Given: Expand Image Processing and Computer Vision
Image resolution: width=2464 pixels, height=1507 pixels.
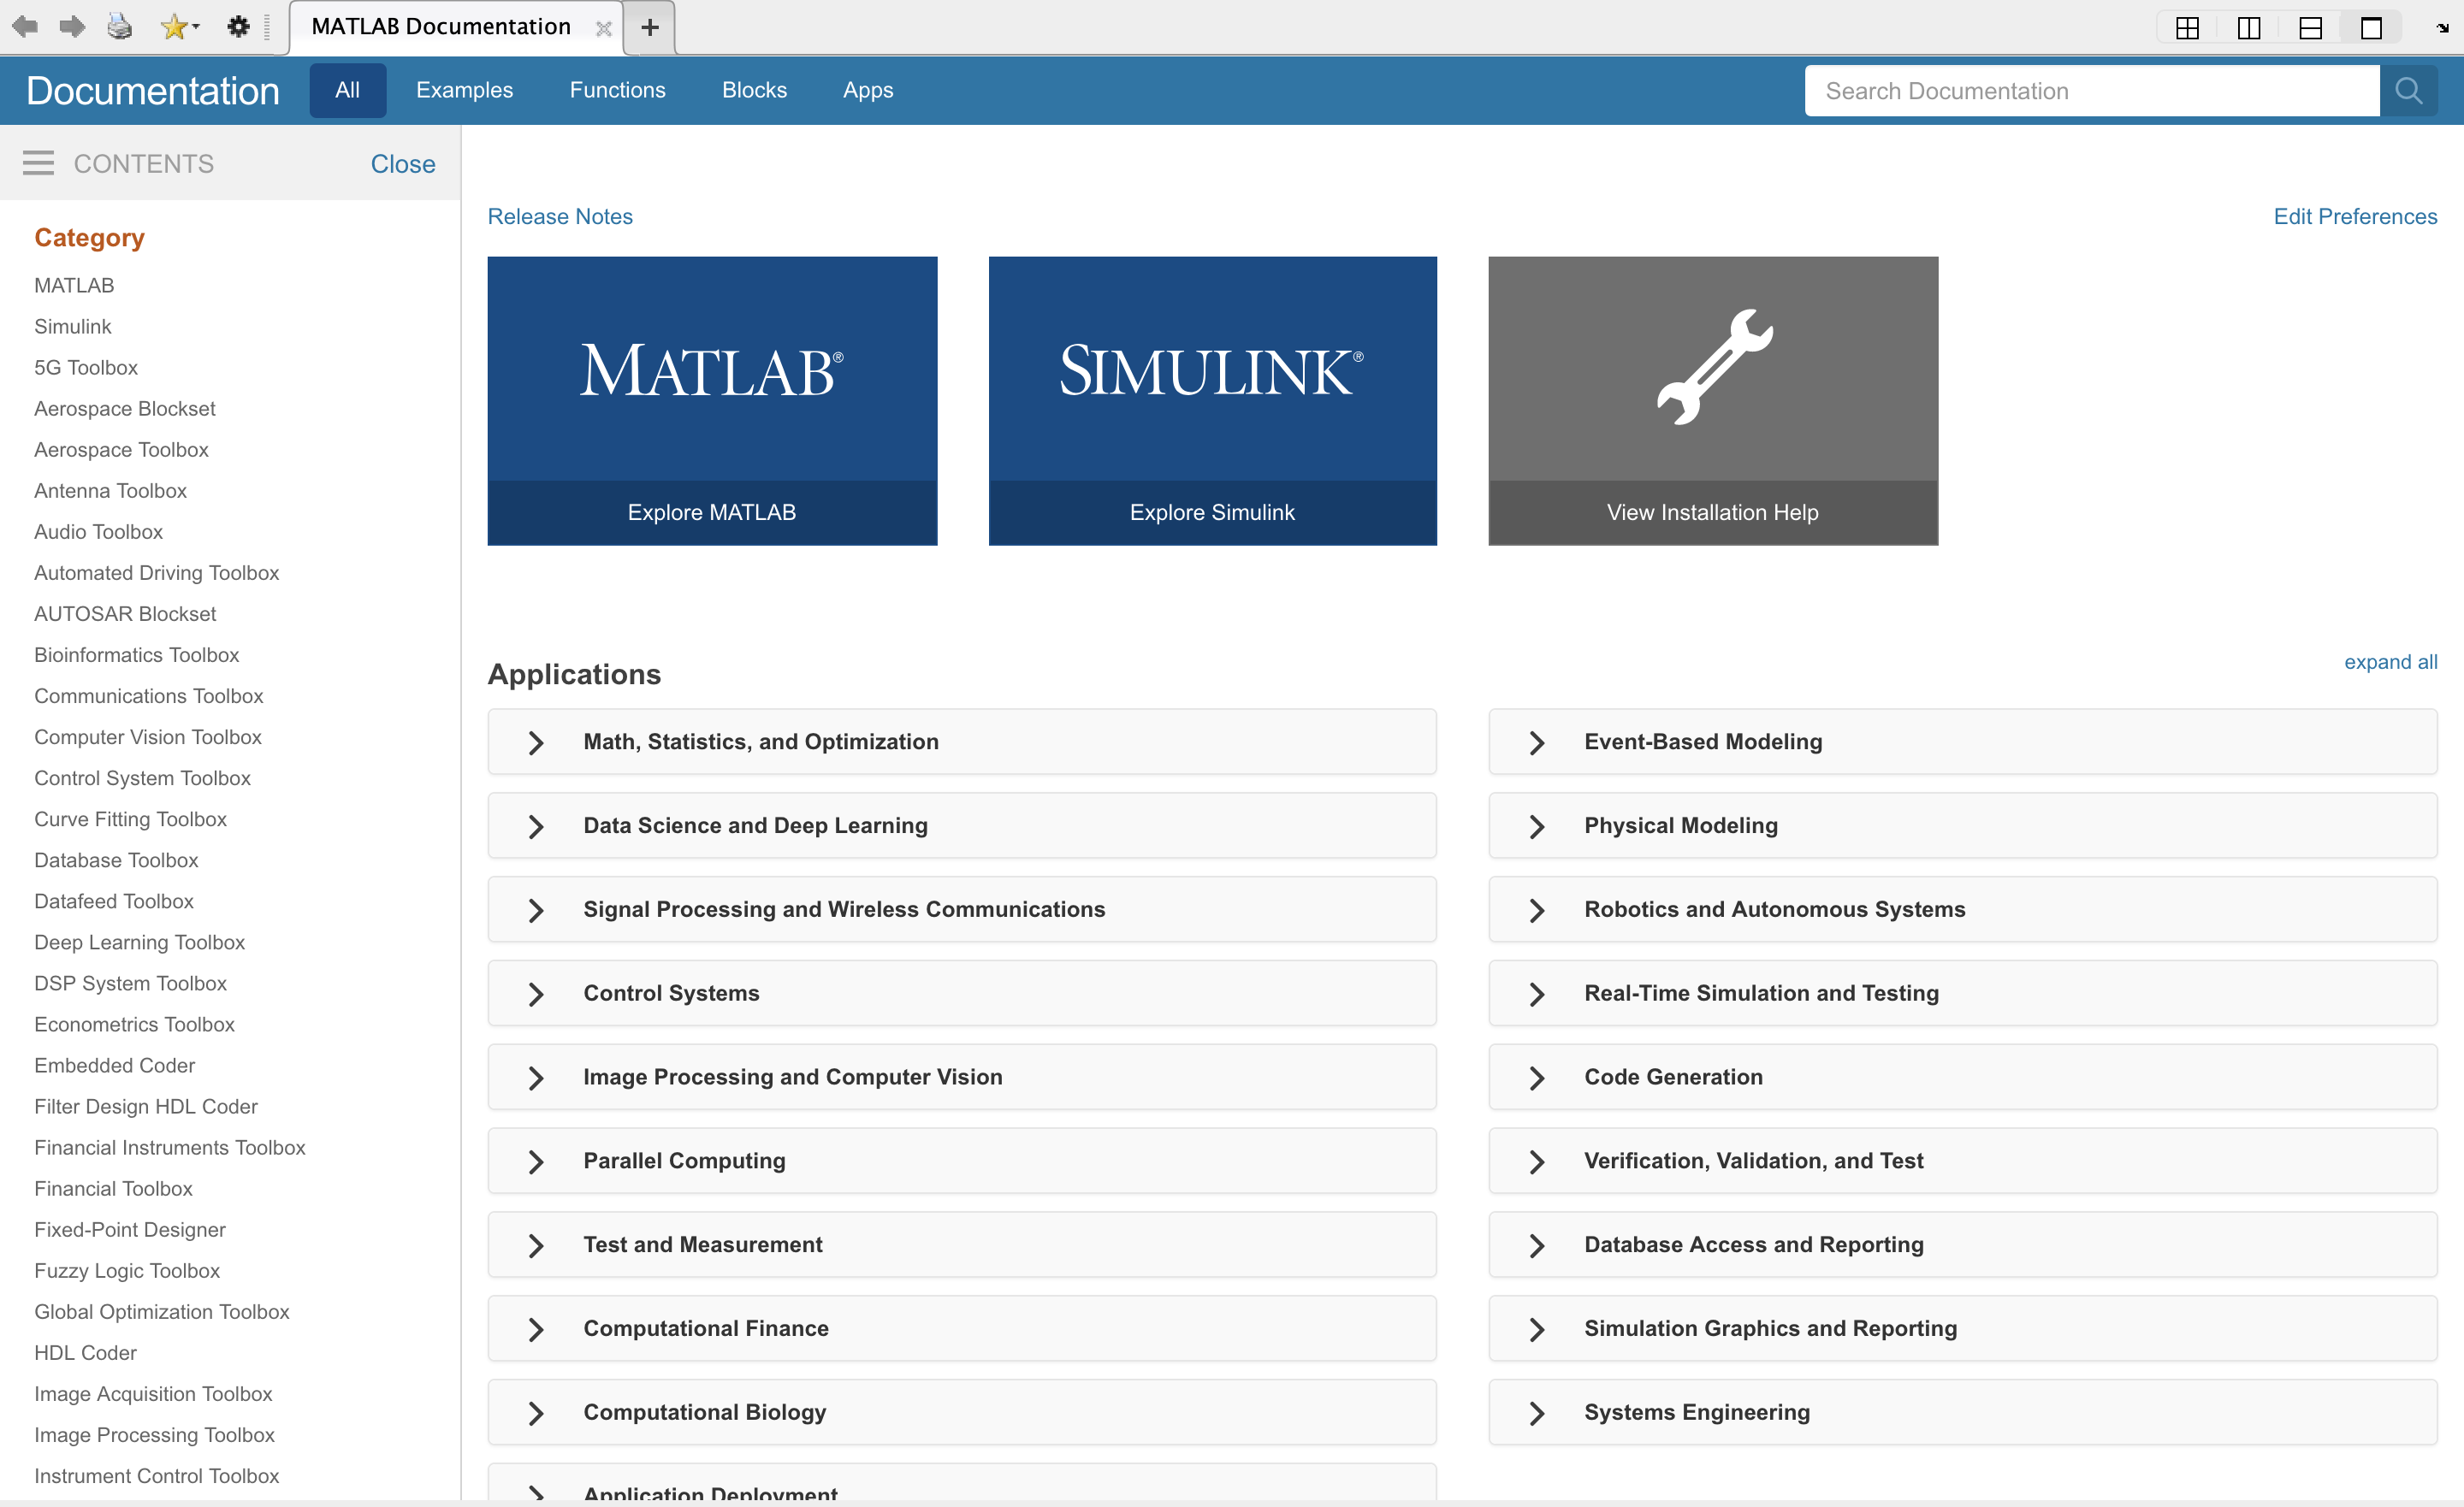Looking at the screenshot, I should coord(962,1077).
